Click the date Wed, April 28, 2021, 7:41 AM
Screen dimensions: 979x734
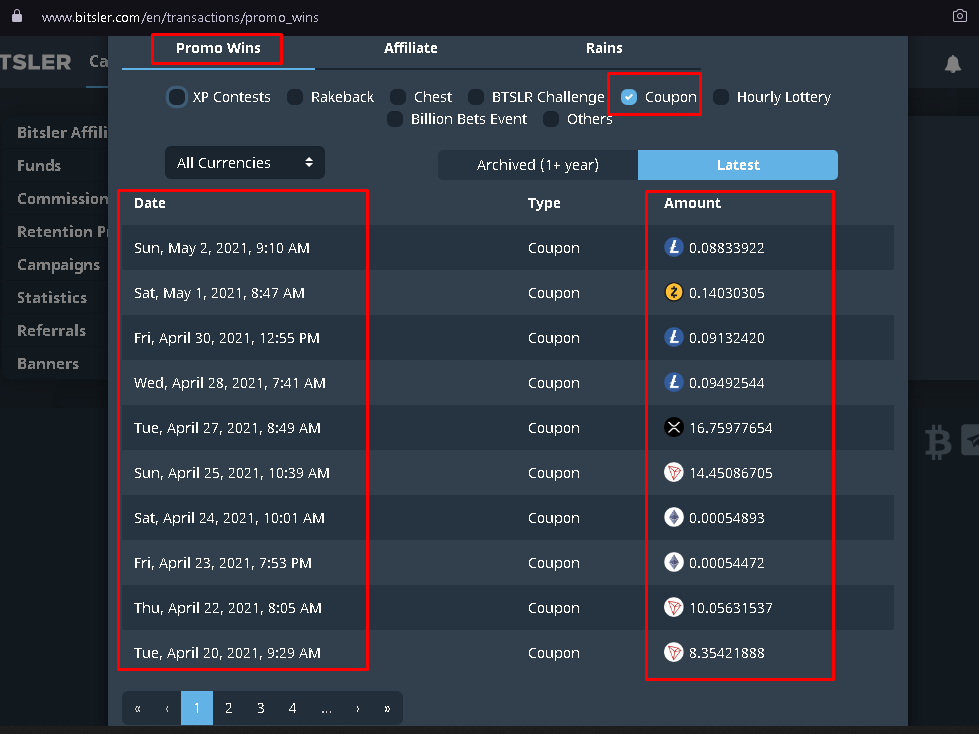click(x=230, y=383)
